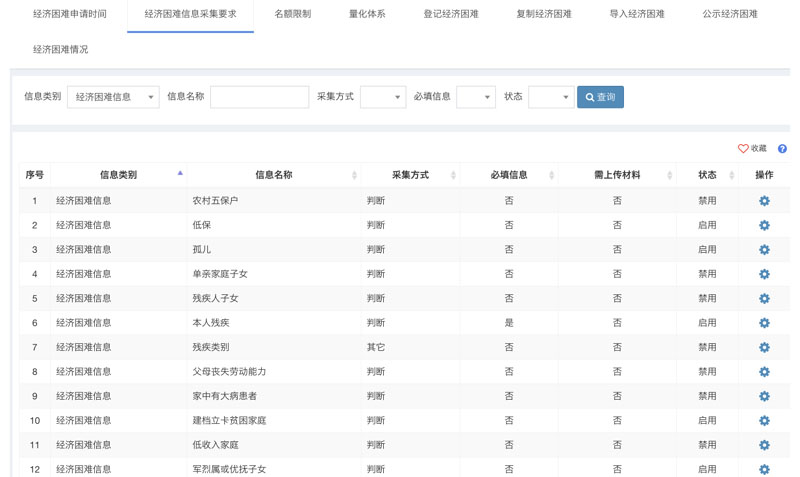Open action gear for 本人残疾 row
Screen dimensions: 800x477
(x=764, y=323)
